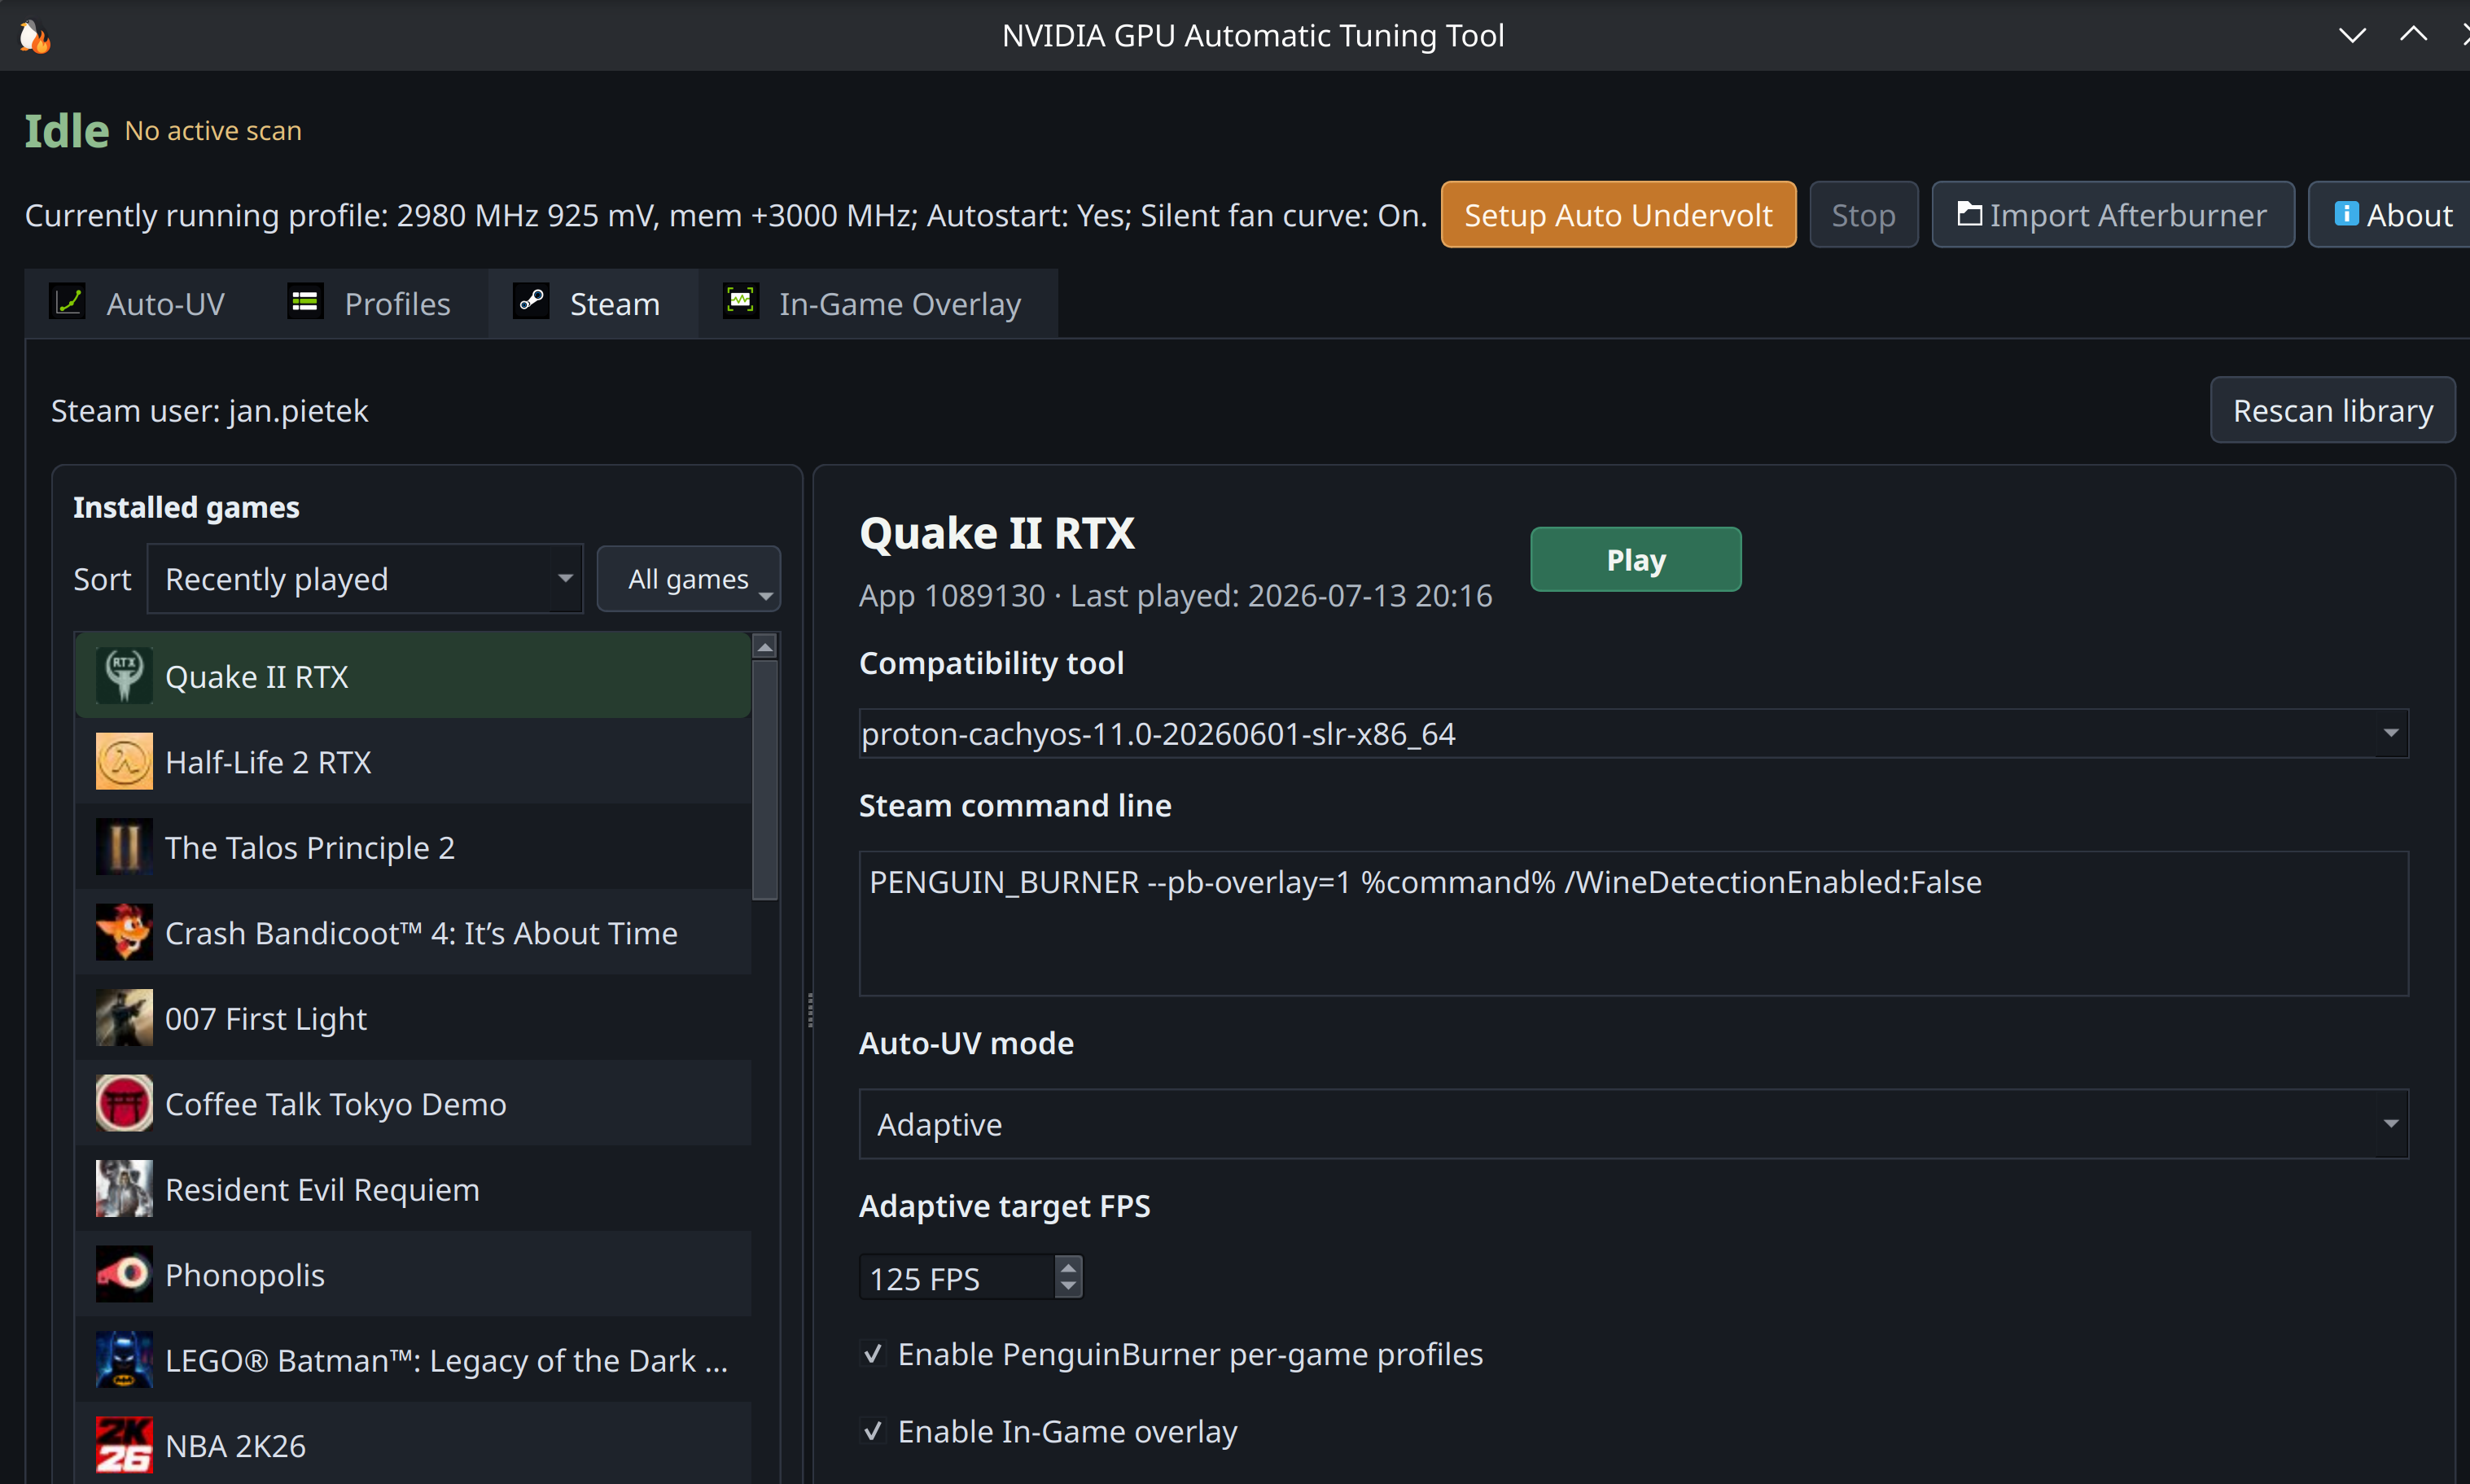Viewport: 2470px width, 1484px height.
Task: Toggle Enable PenguinBurner per-game profiles checkbox
Action: pos(873,1354)
